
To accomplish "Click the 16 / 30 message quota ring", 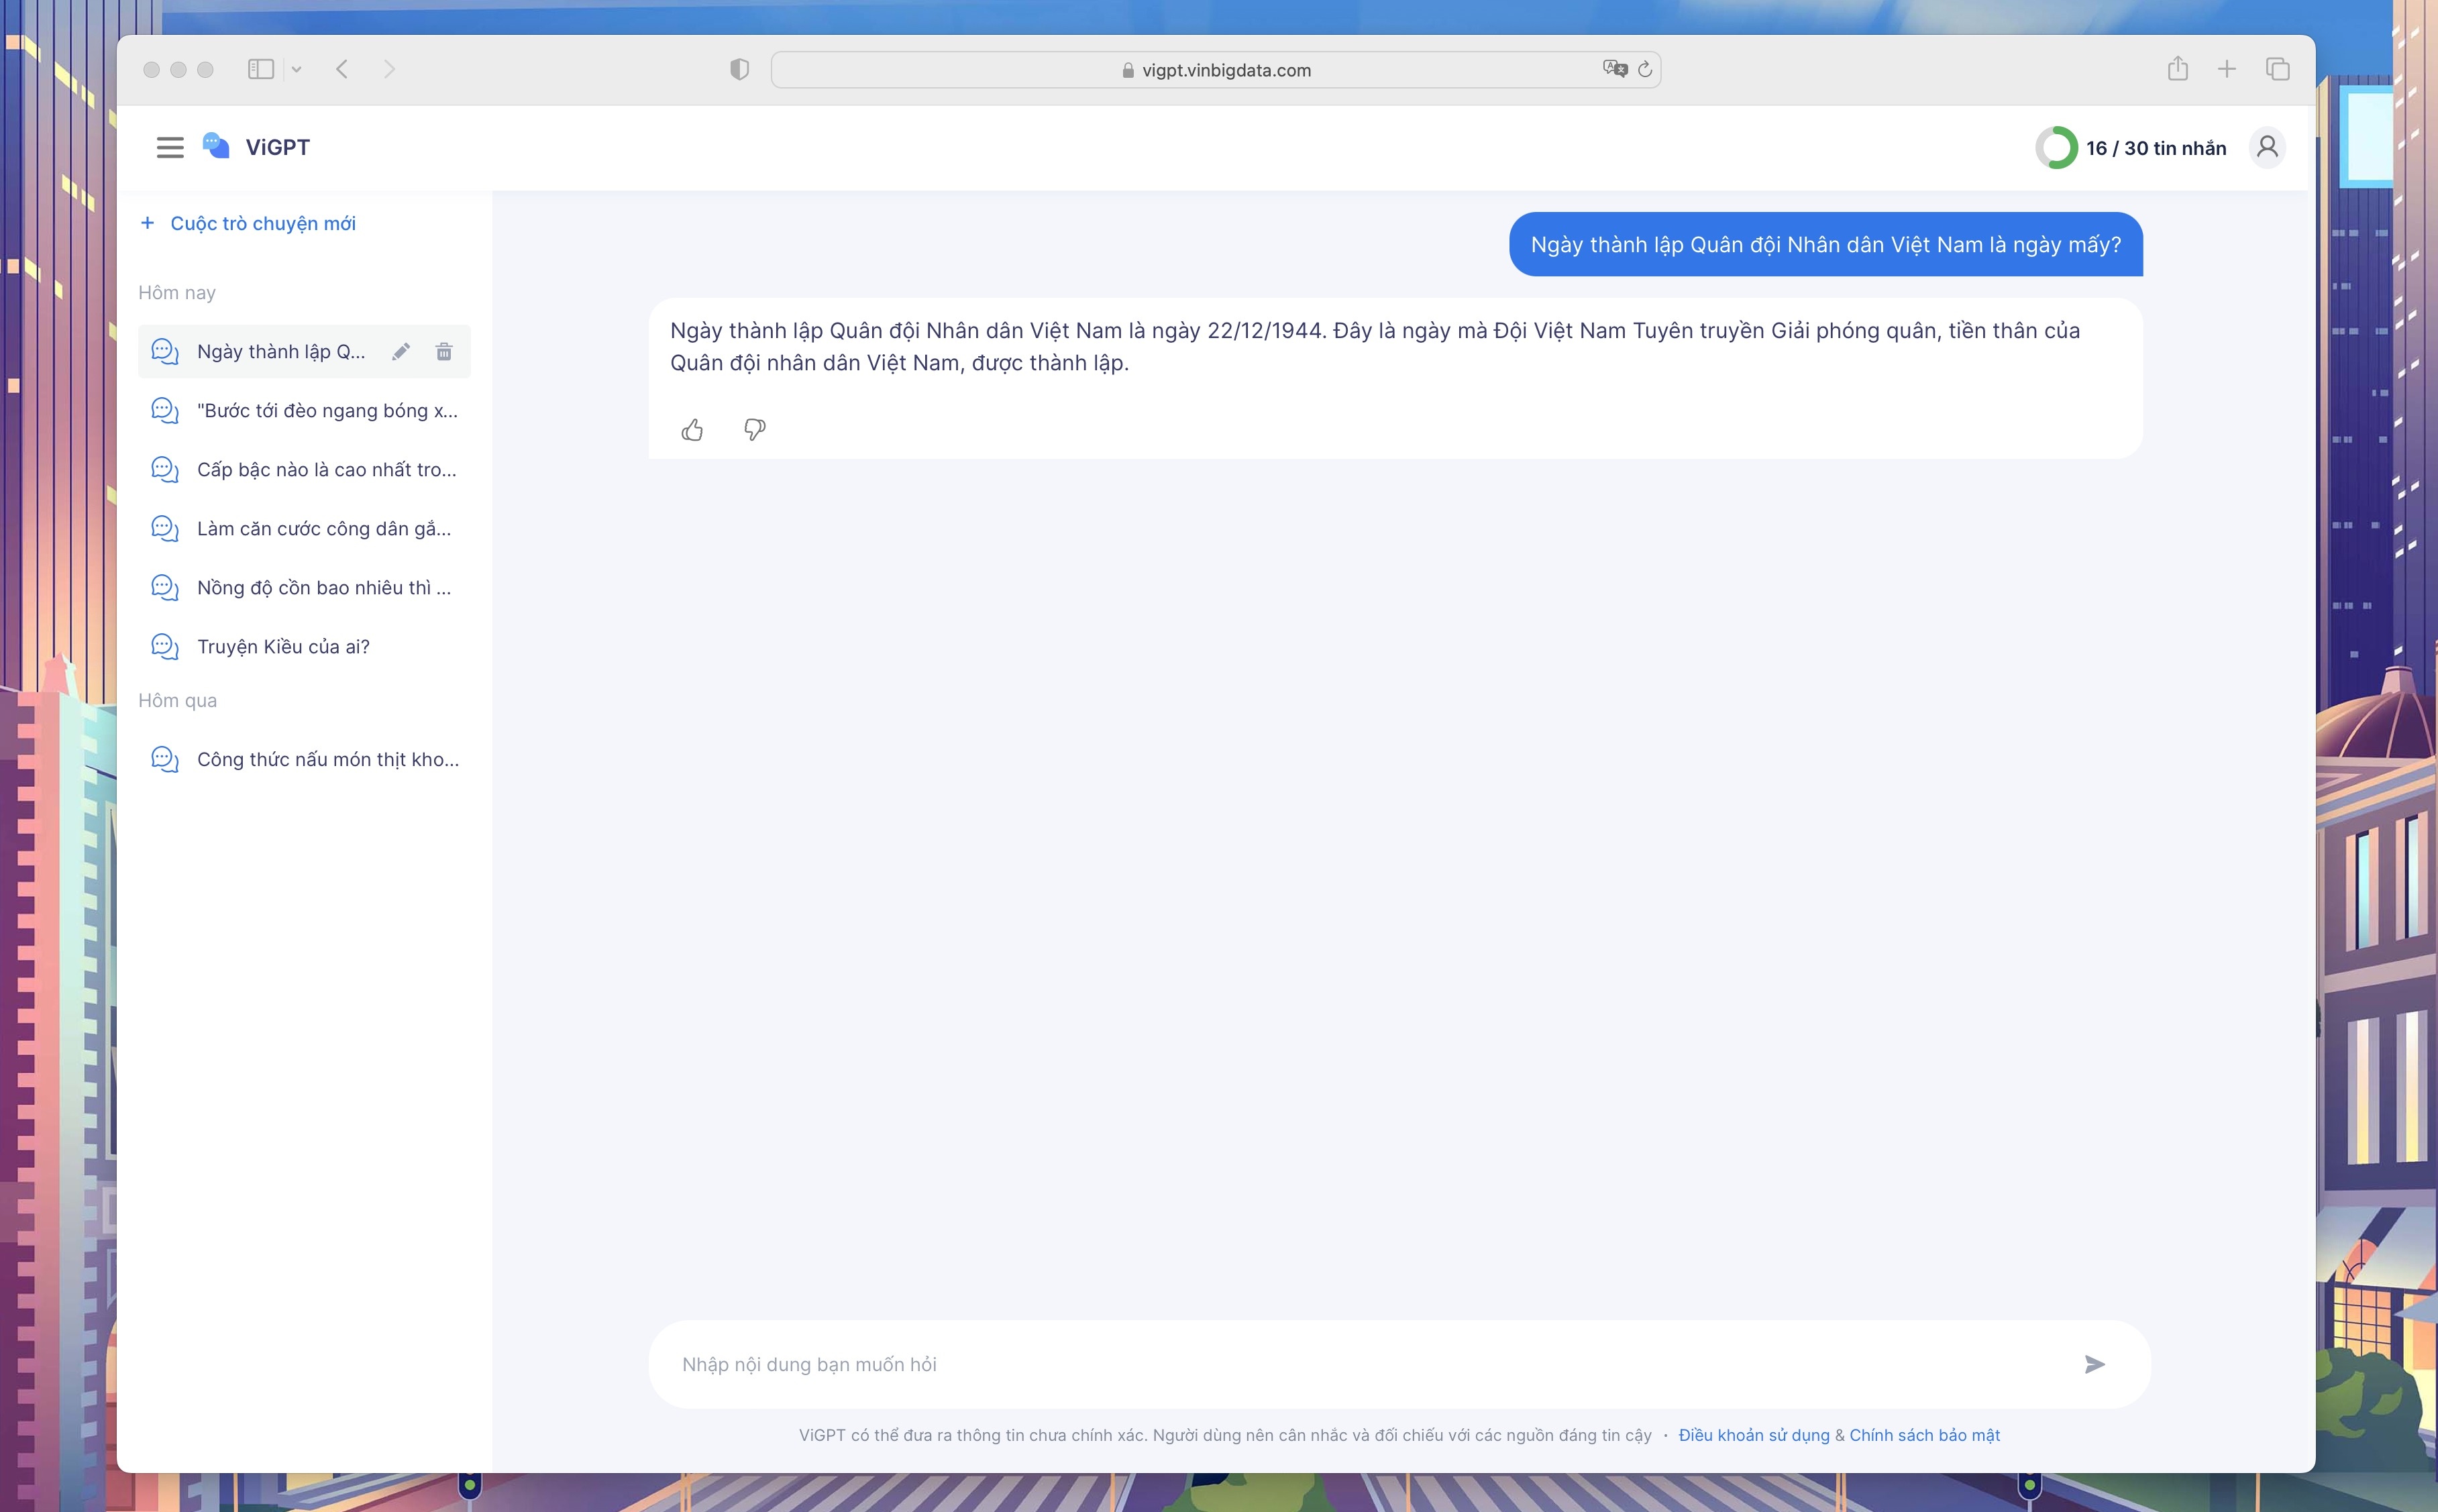I will [x=2056, y=148].
